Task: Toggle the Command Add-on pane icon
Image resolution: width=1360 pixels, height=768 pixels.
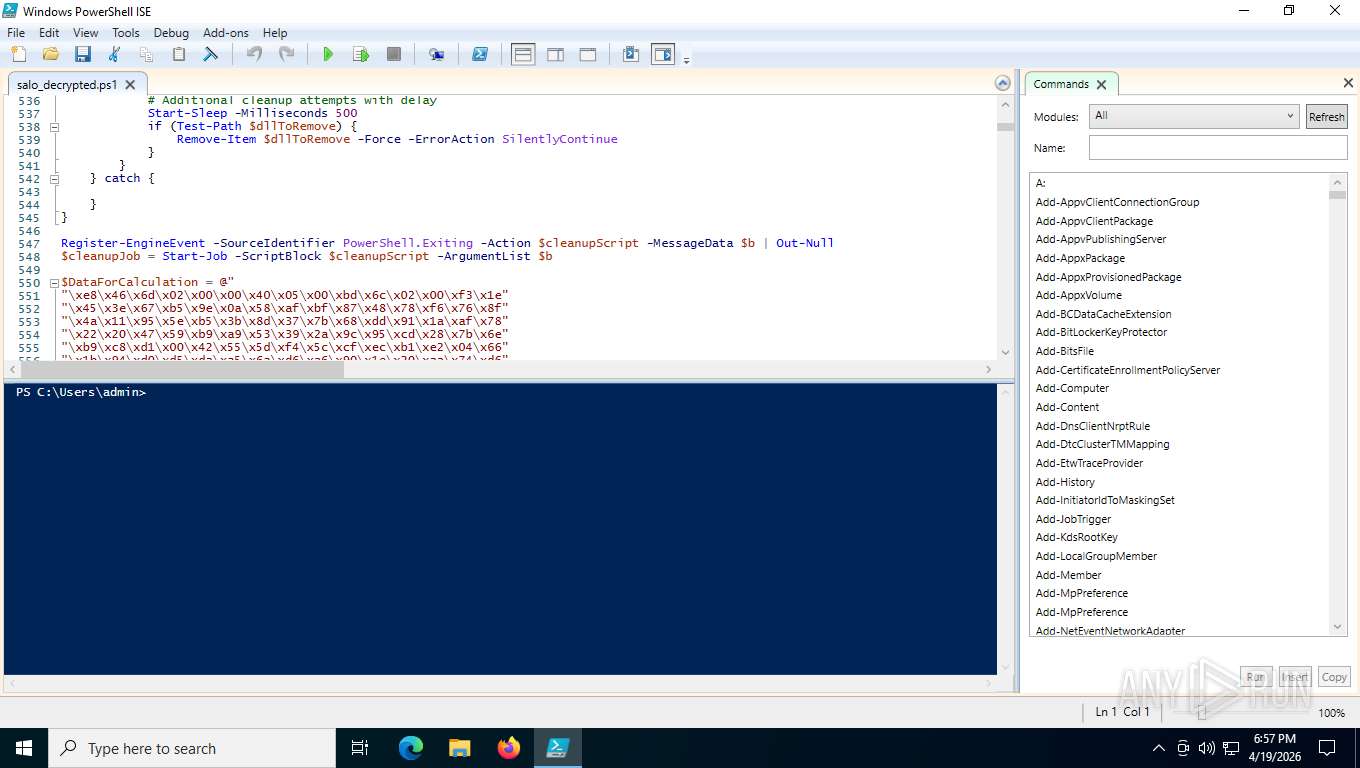Action: (663, 54)
